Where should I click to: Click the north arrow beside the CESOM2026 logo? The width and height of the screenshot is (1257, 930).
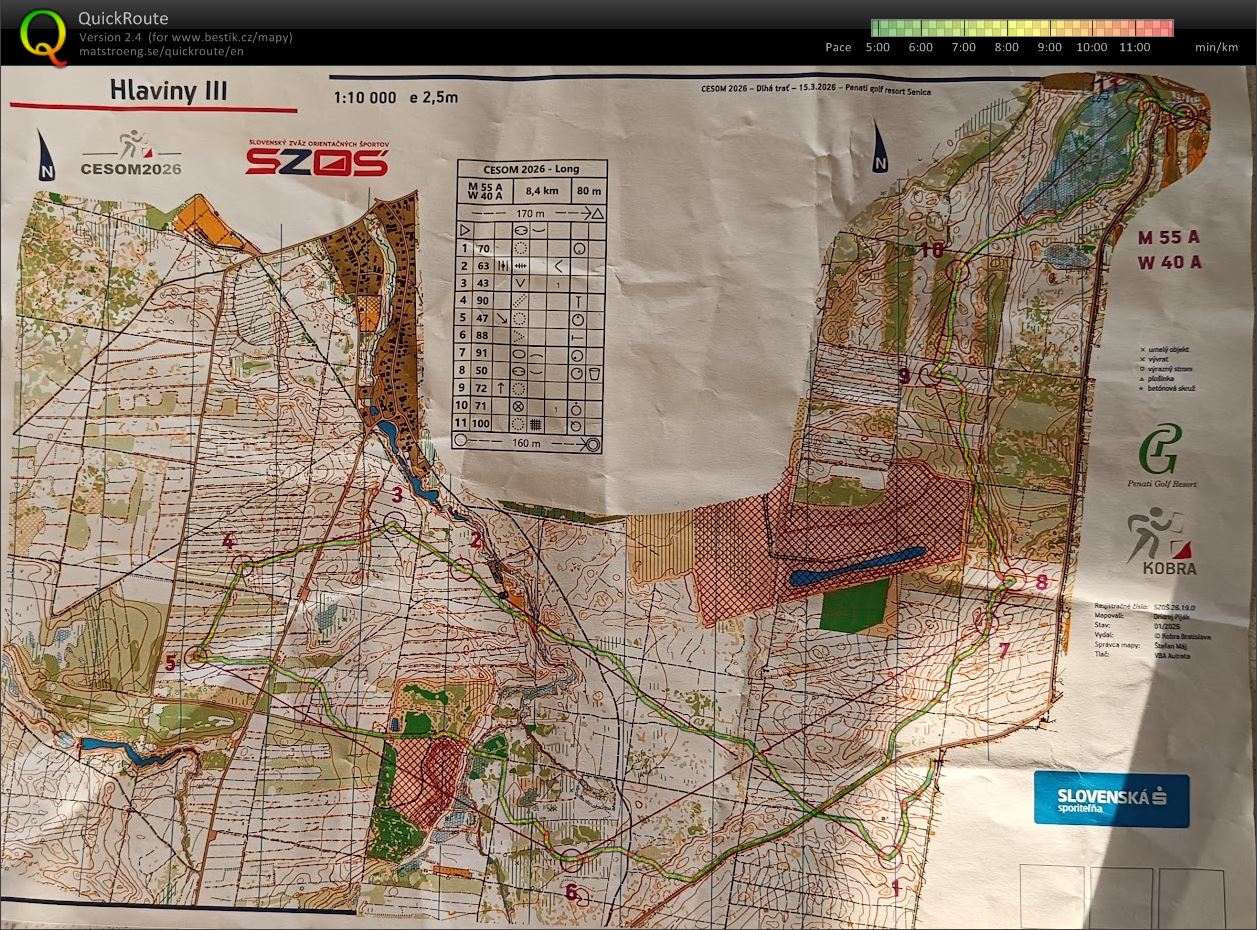tap(46, 154)
